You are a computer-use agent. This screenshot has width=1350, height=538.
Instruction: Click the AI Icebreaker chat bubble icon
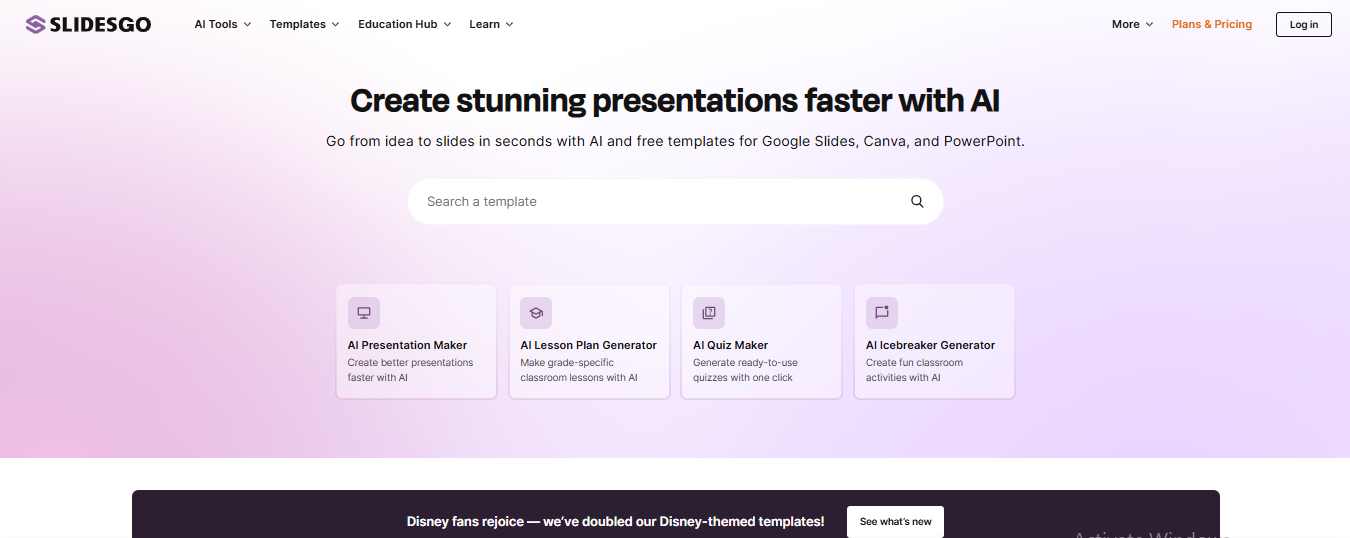[x=882, y=313]
